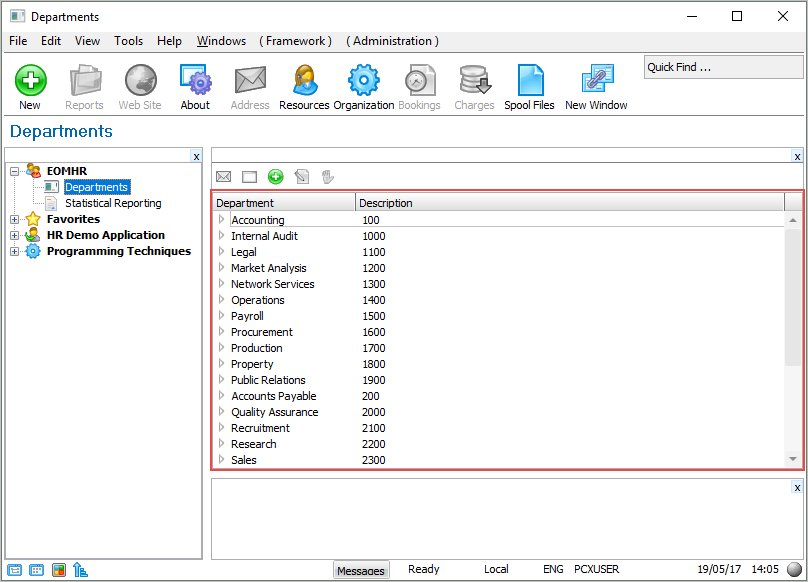Viewport: 808px width, 582px height.
Task: Open the Web Site globe icon
Action: point(140,80)
